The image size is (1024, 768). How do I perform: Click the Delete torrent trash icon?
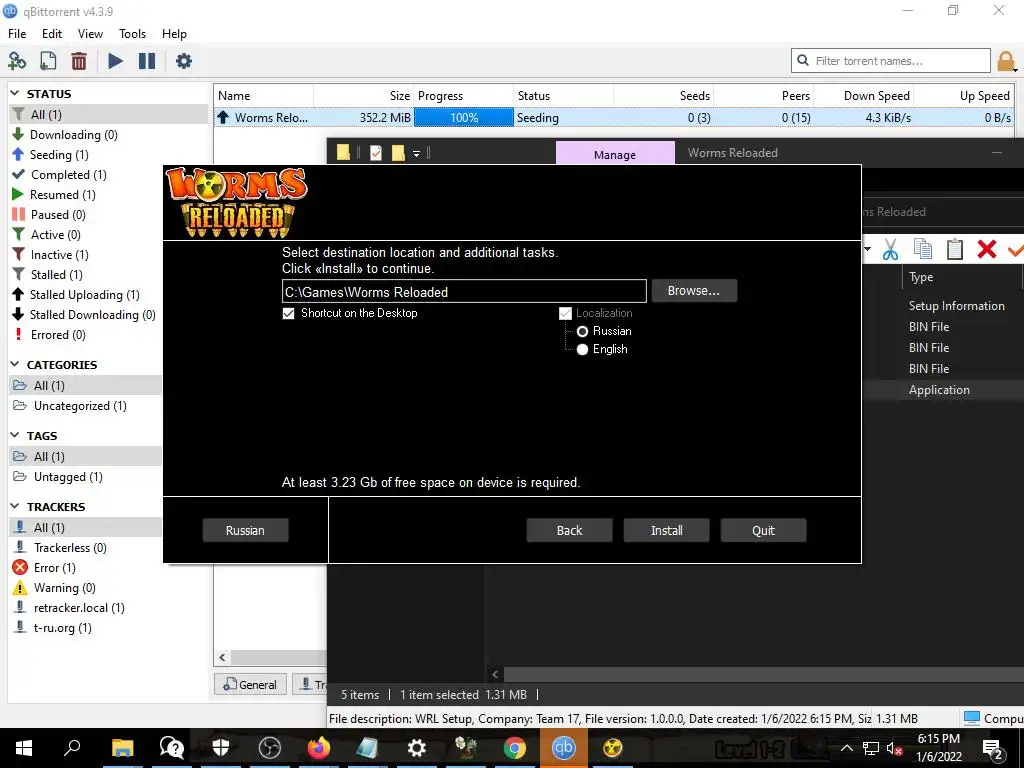(79, 61)
